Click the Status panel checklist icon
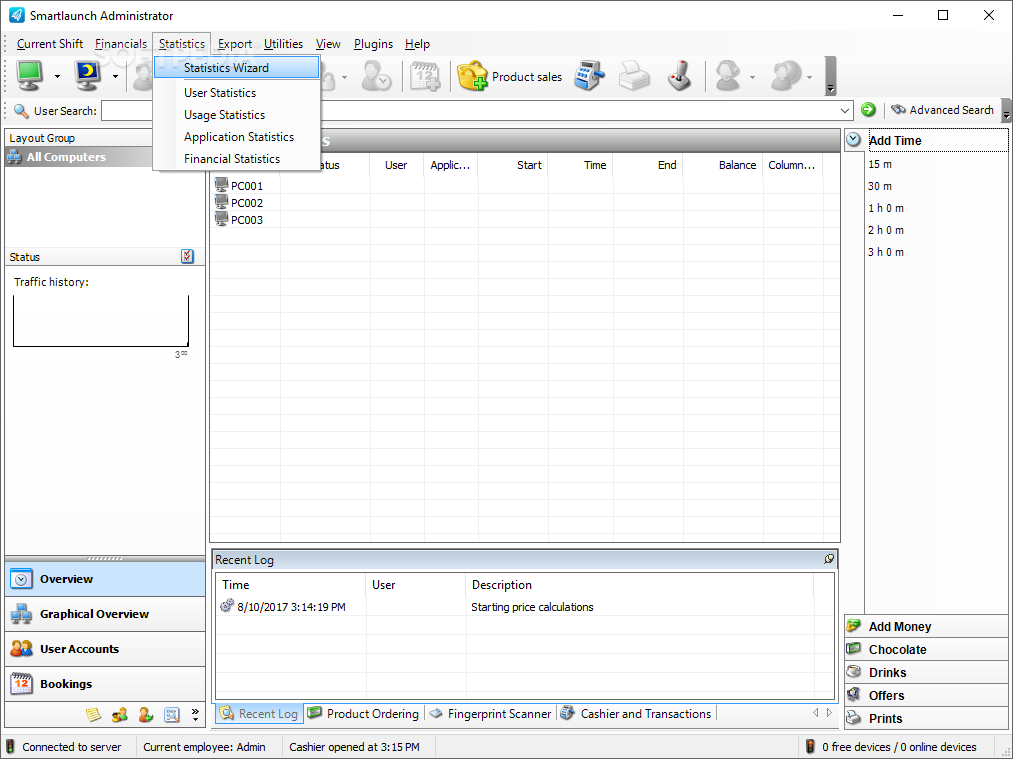Screen dimensions: 1013x759 tap(187, 256)
